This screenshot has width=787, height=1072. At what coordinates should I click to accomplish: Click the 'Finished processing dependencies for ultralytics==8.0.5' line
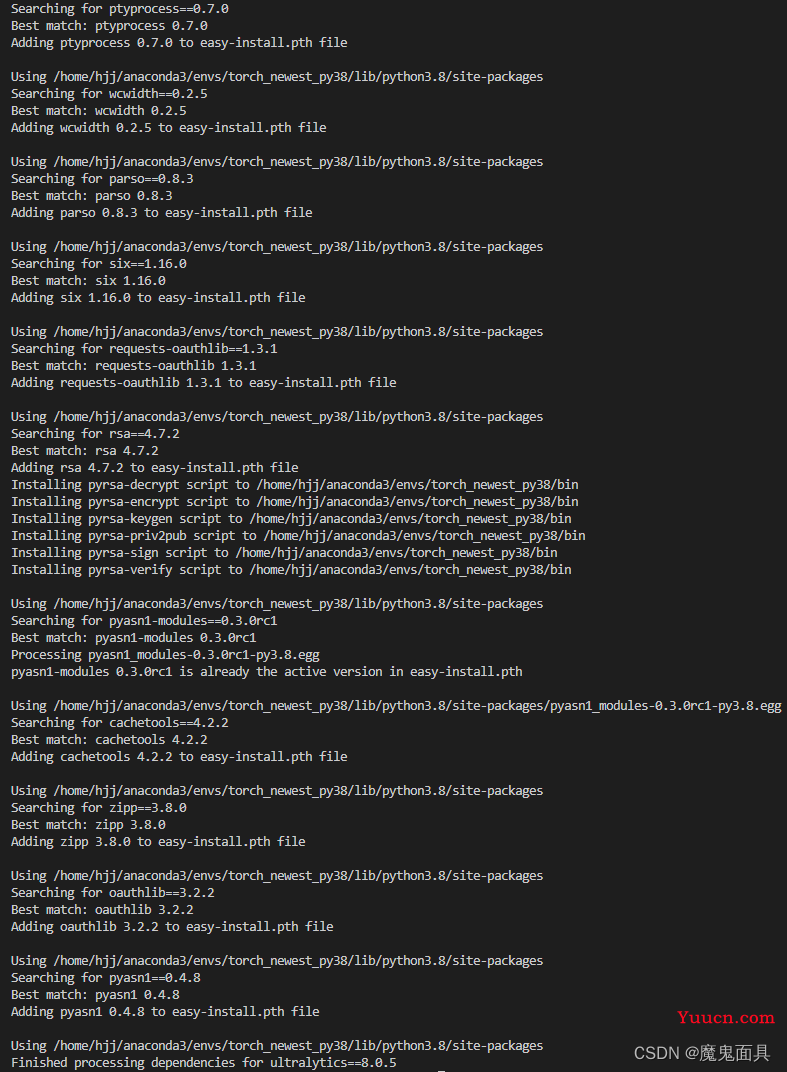tap(204, 1062)
